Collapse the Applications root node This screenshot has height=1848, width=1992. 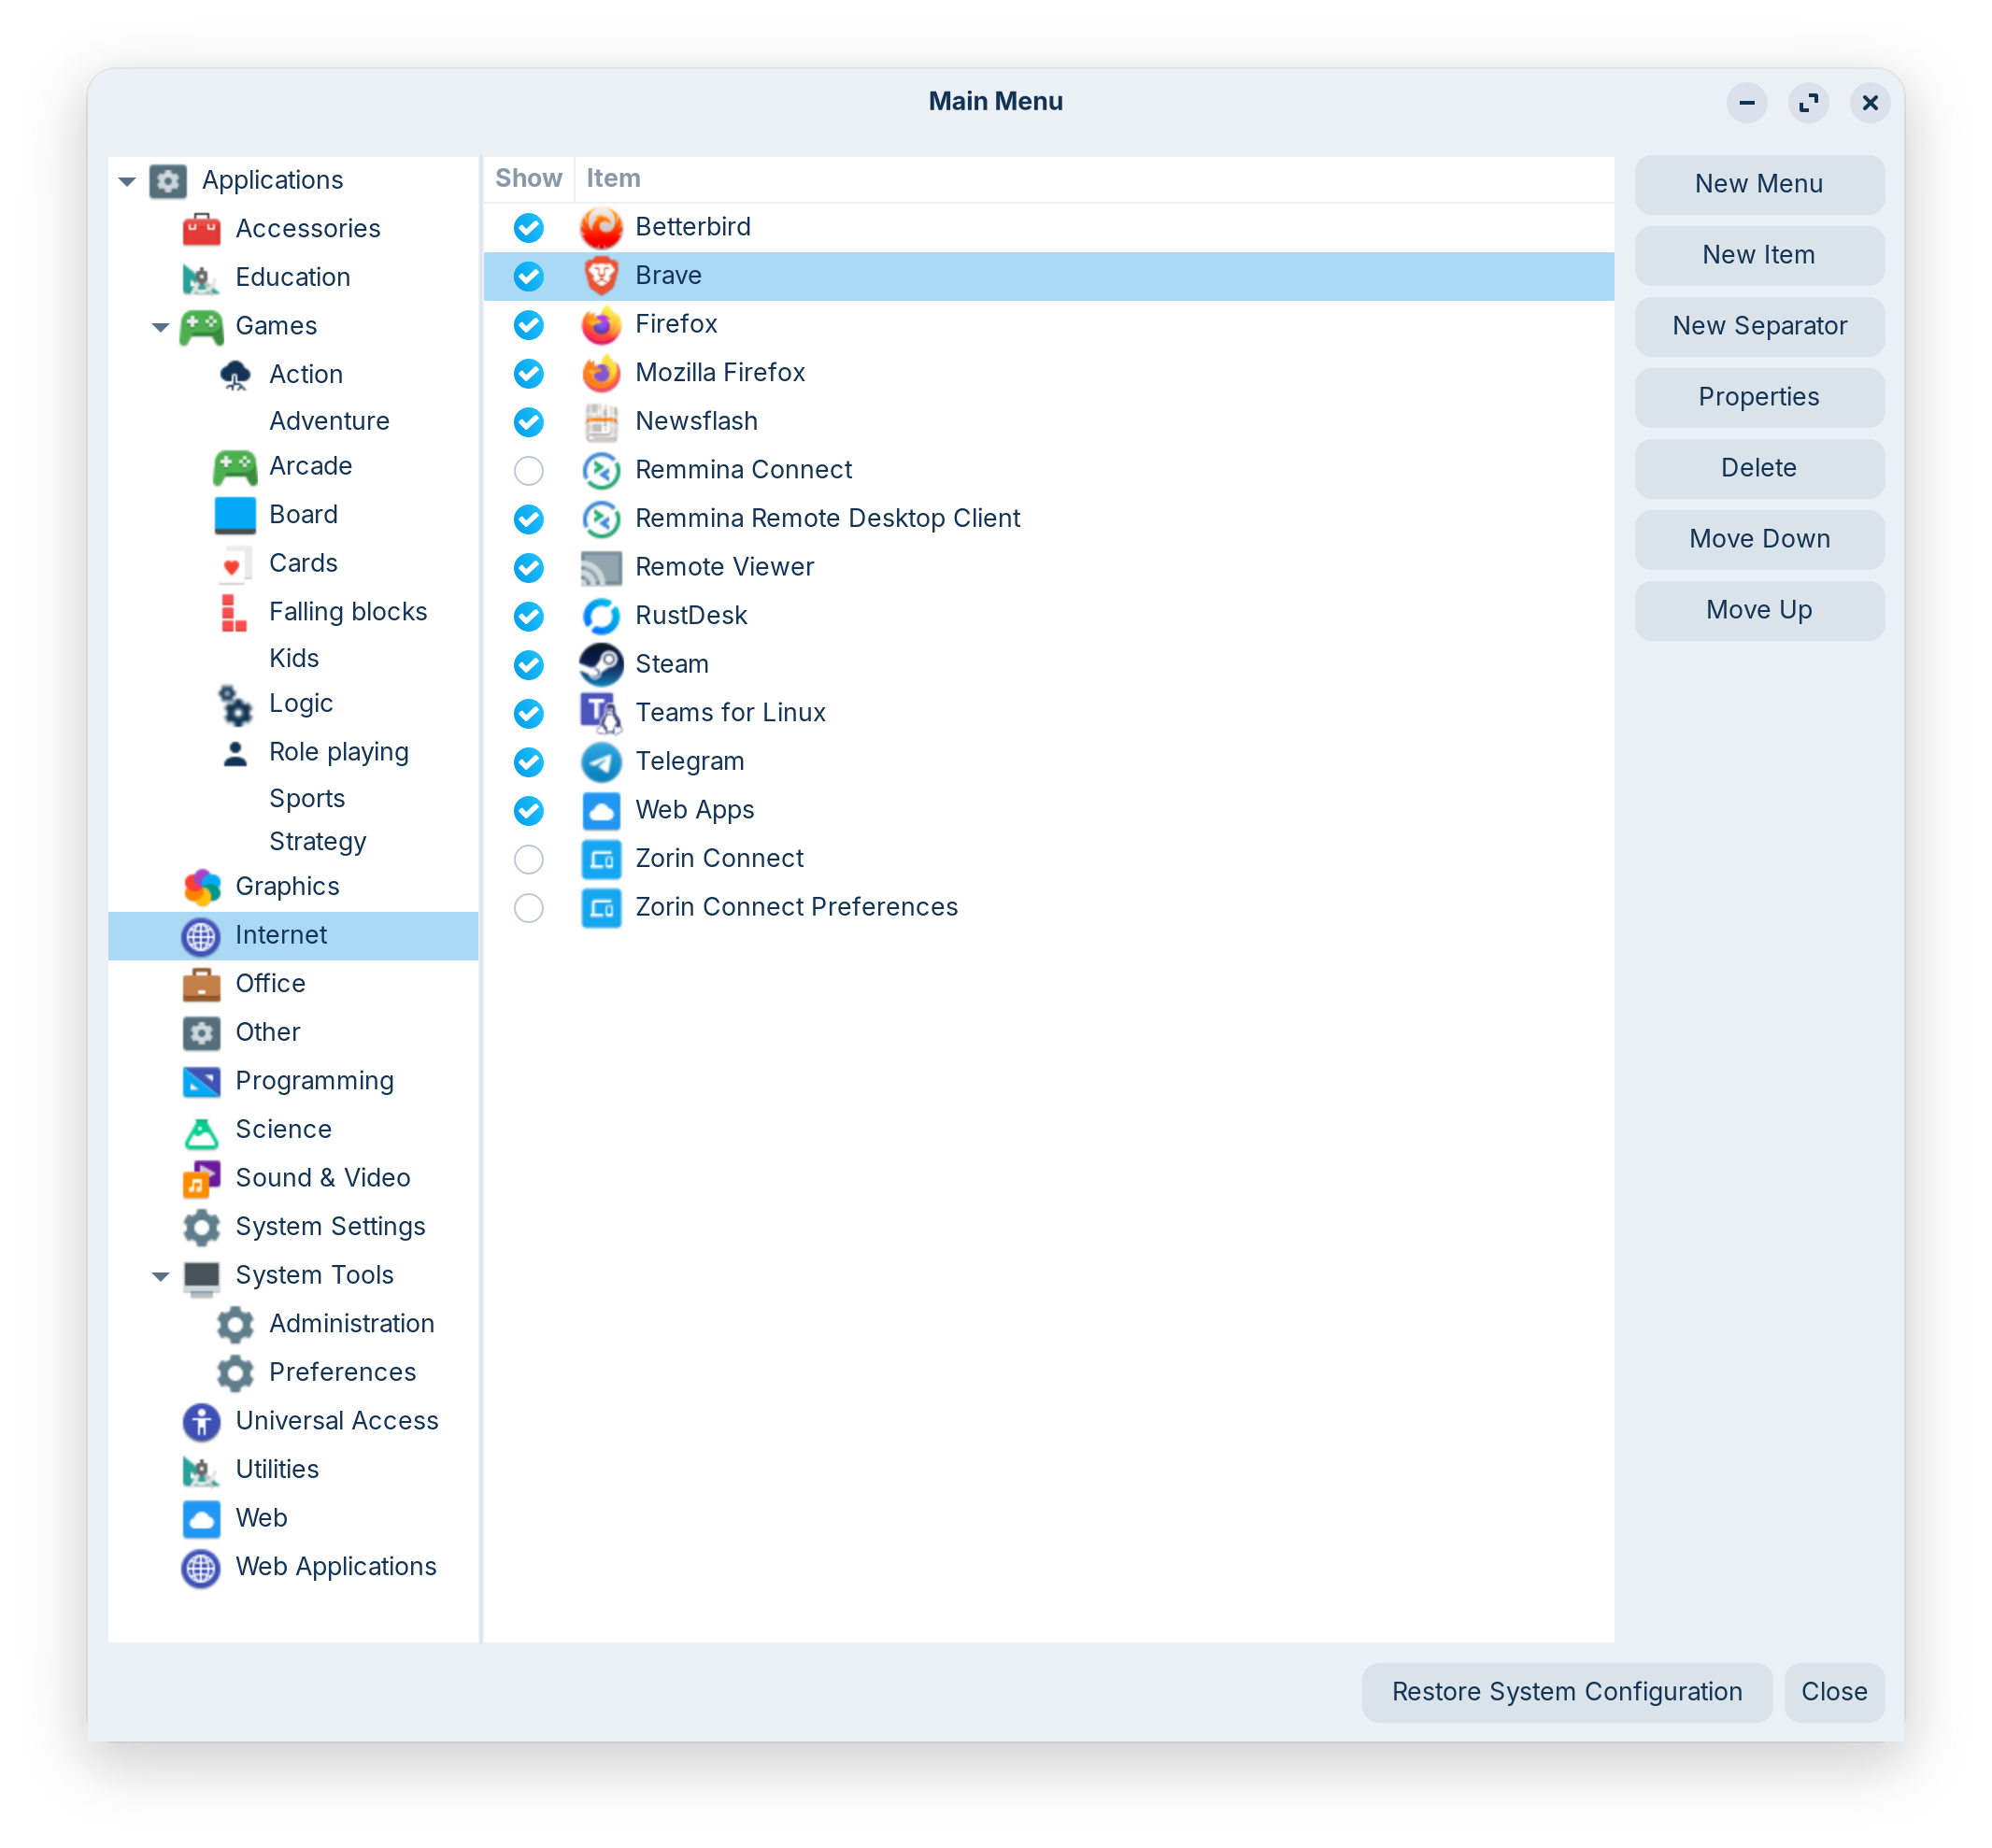(127, 181)
